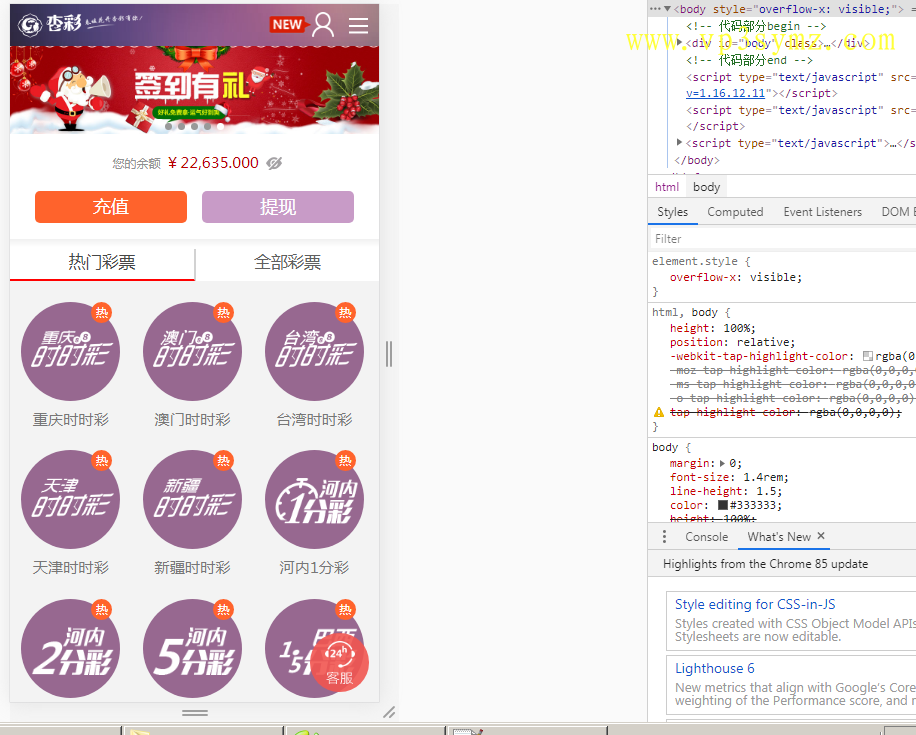Select the body breadcrumb
This screenshot has width=916, height=735.
point(706,187)
